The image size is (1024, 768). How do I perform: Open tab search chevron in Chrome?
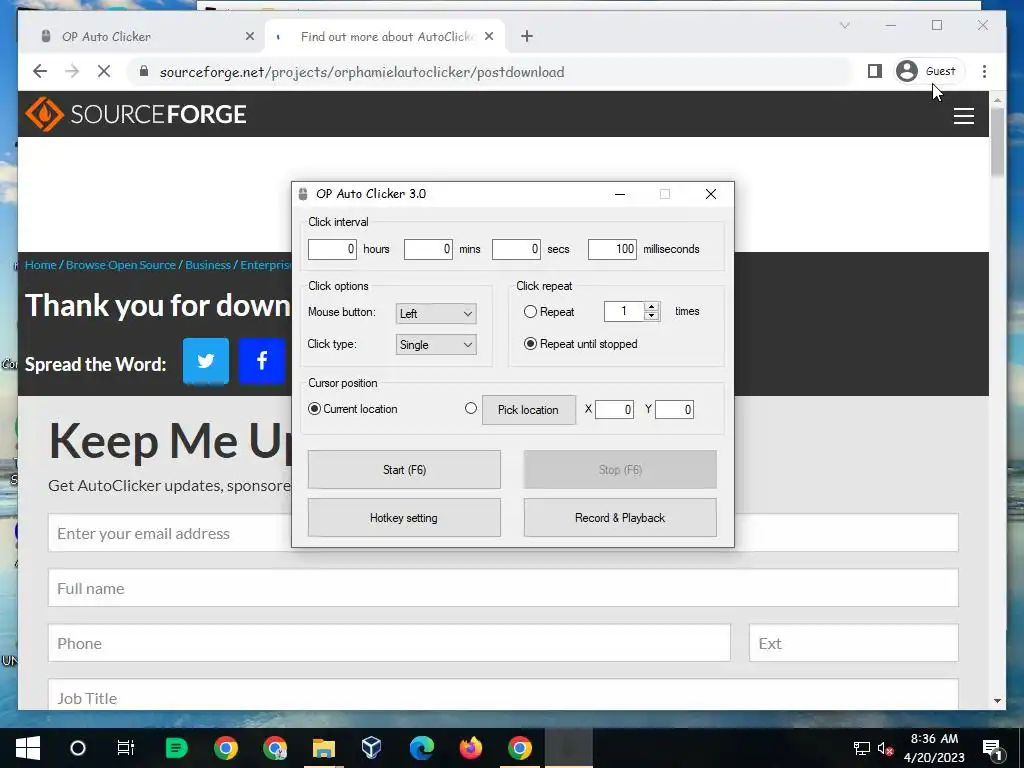[844, 25]
